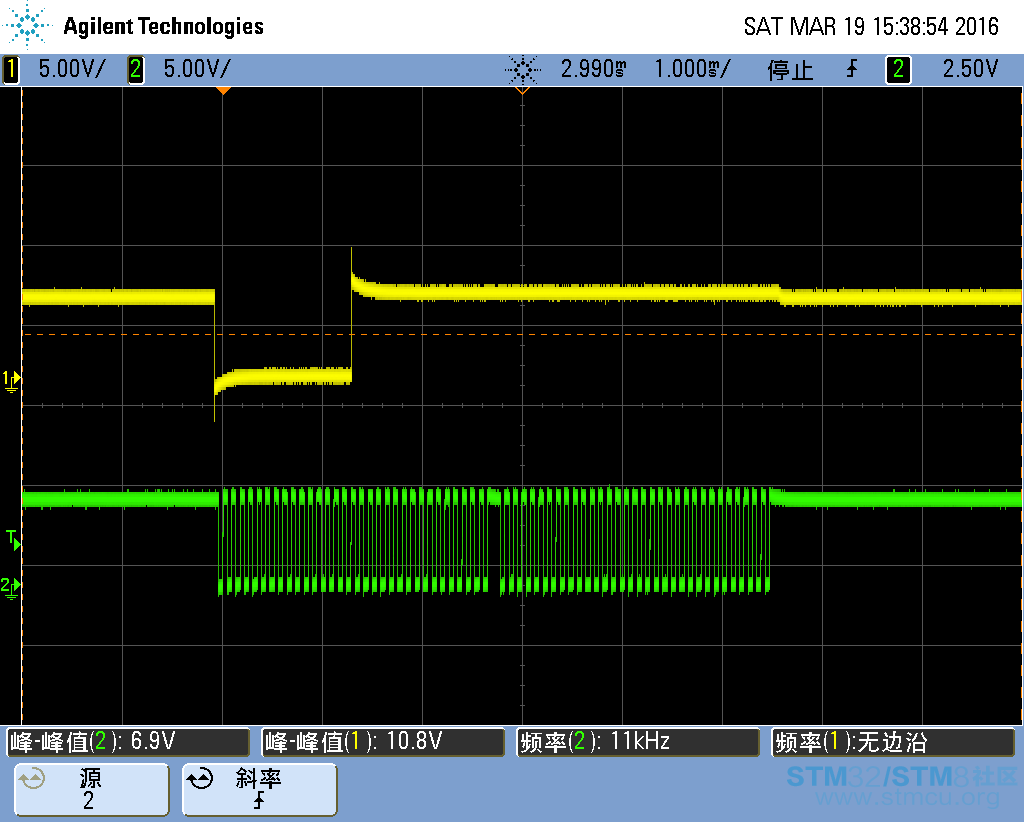The width and height of the screenshot is (1024, 822).
Task: Click the 峰-峰值(1): 10.8V measurement
Action: tap(383, 742)
